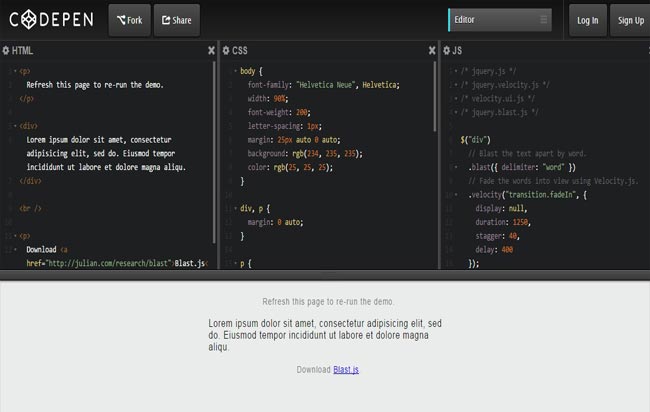Click 'Refresh this page' text in preview
This screenshot has width=650, height=412.
coord(328,301)
